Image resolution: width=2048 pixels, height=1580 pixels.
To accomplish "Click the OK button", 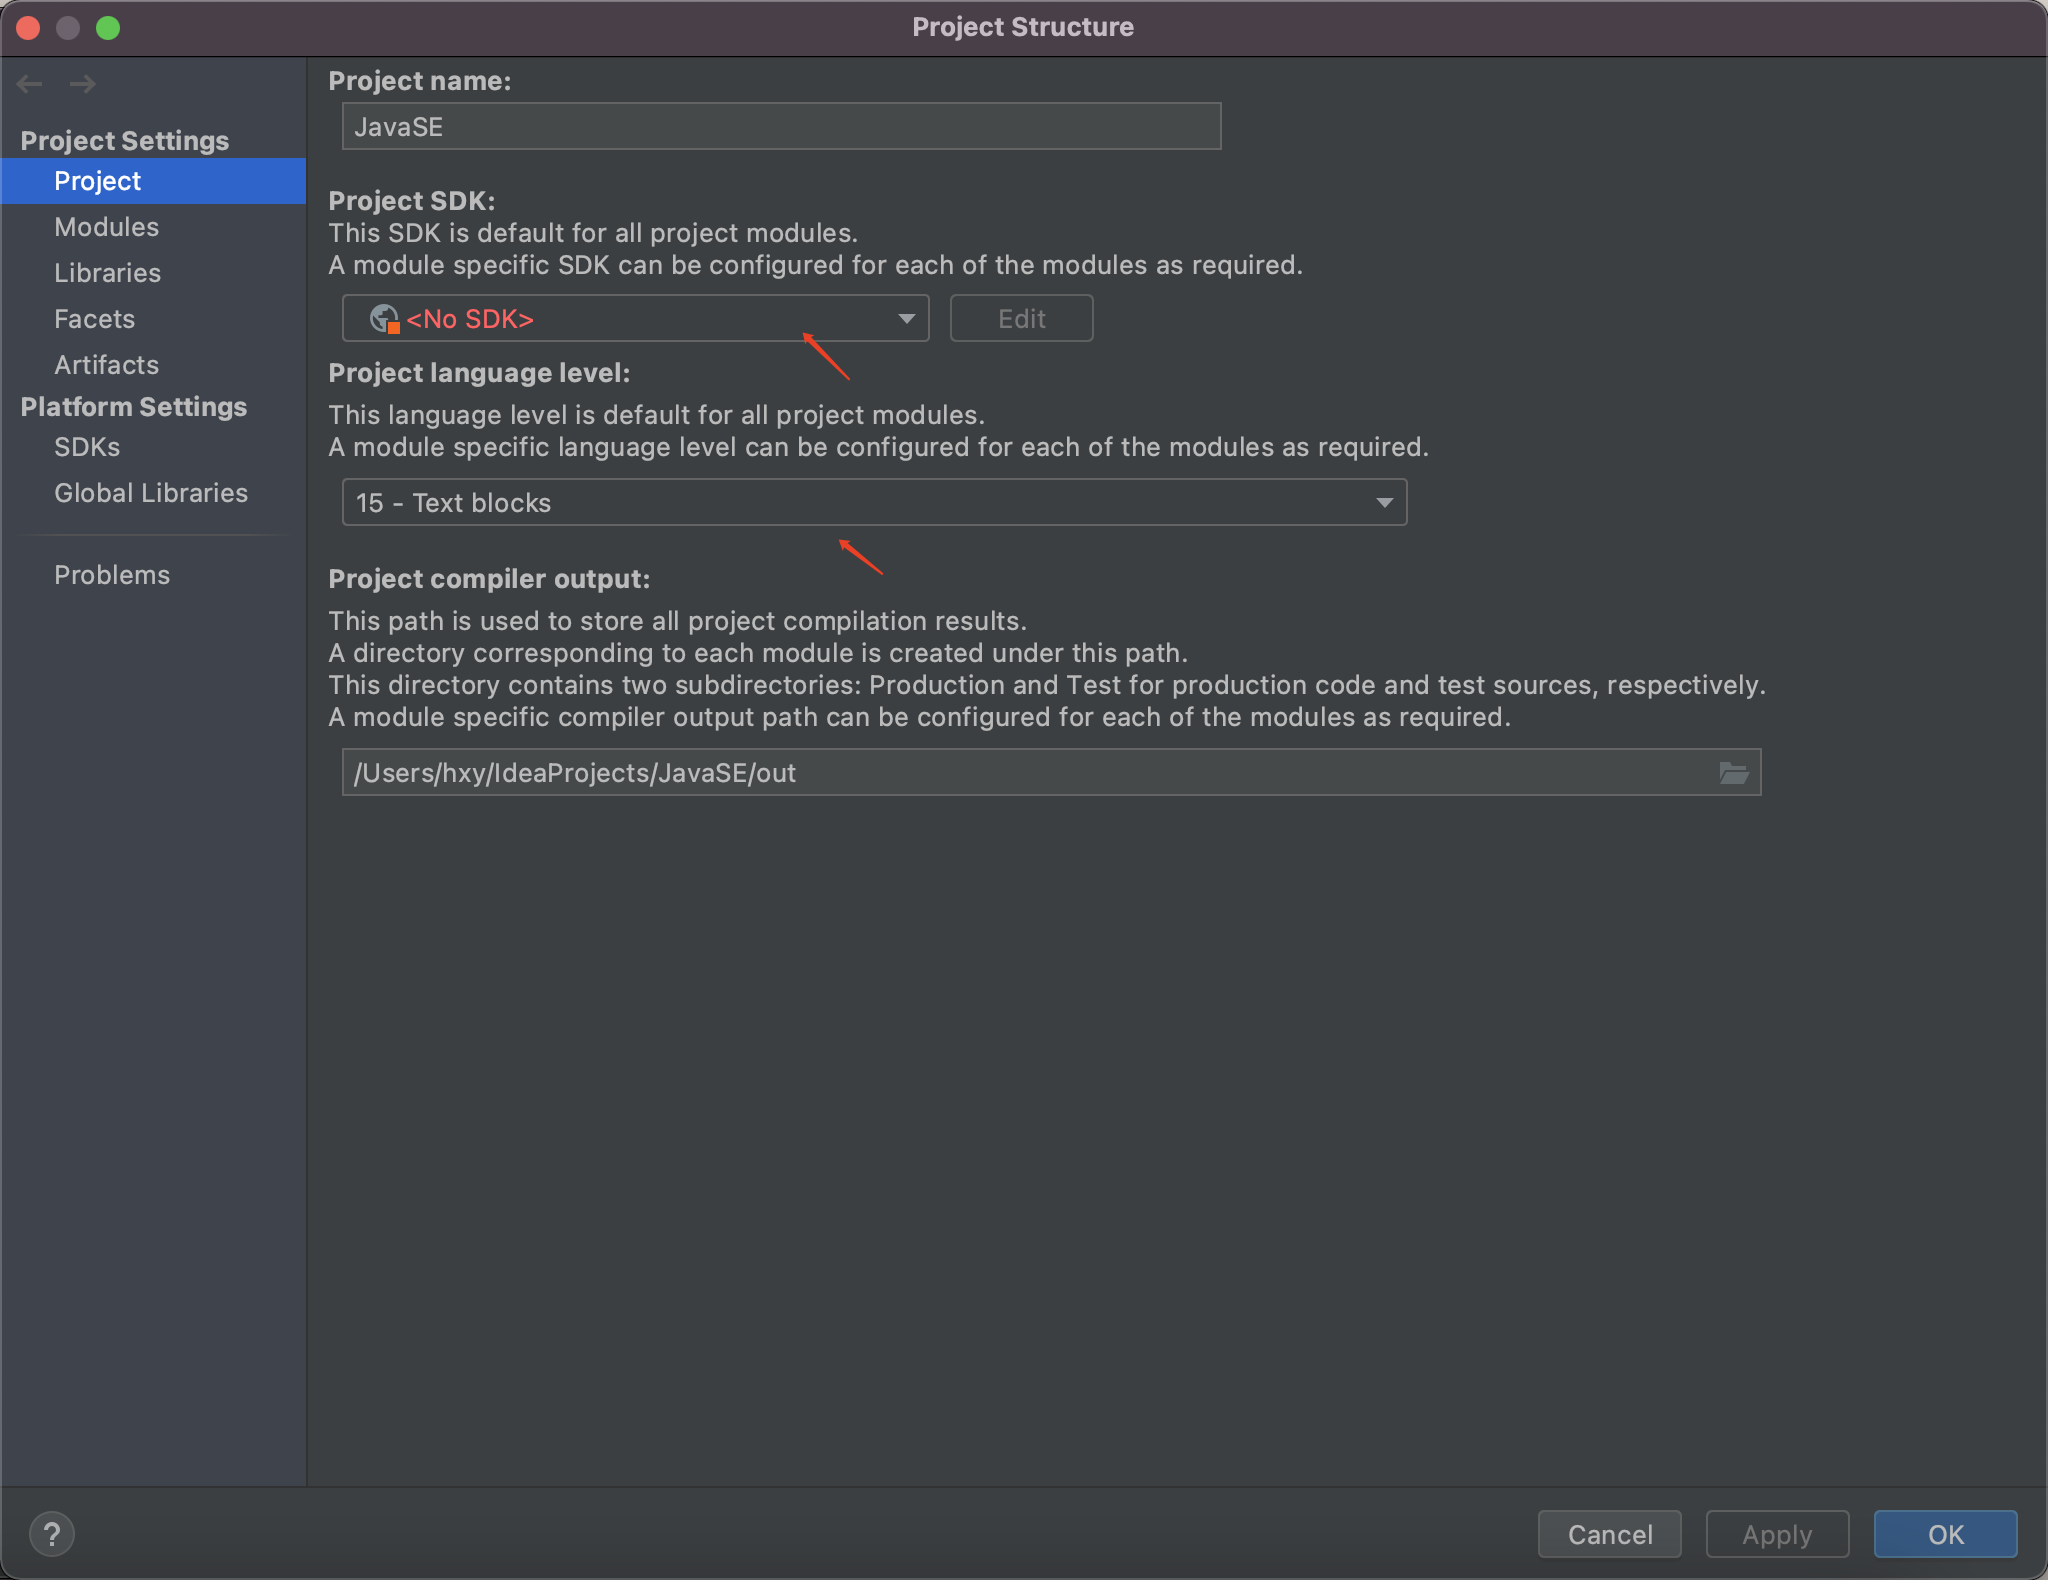I will click(x=1945, y=1534).
